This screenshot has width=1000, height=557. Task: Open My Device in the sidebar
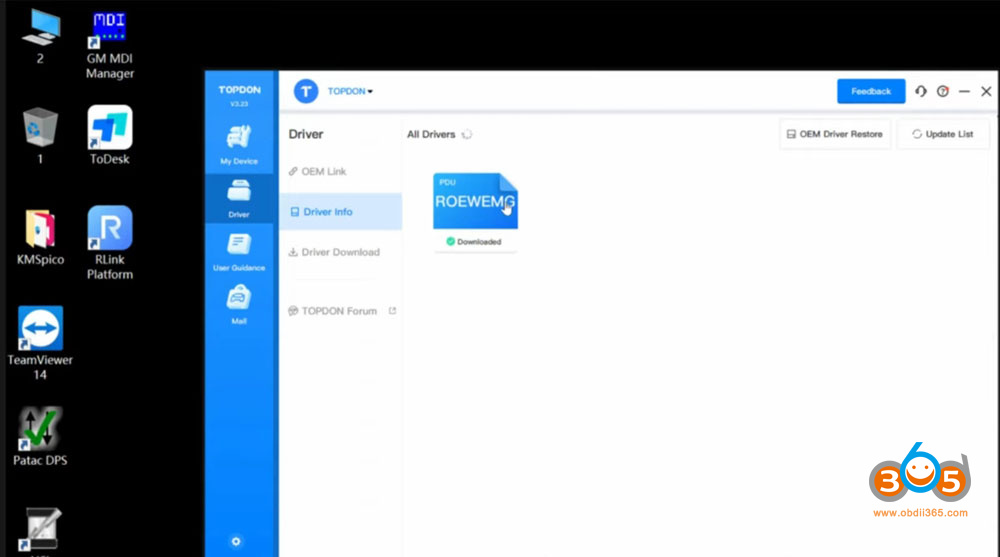point(239,144)
